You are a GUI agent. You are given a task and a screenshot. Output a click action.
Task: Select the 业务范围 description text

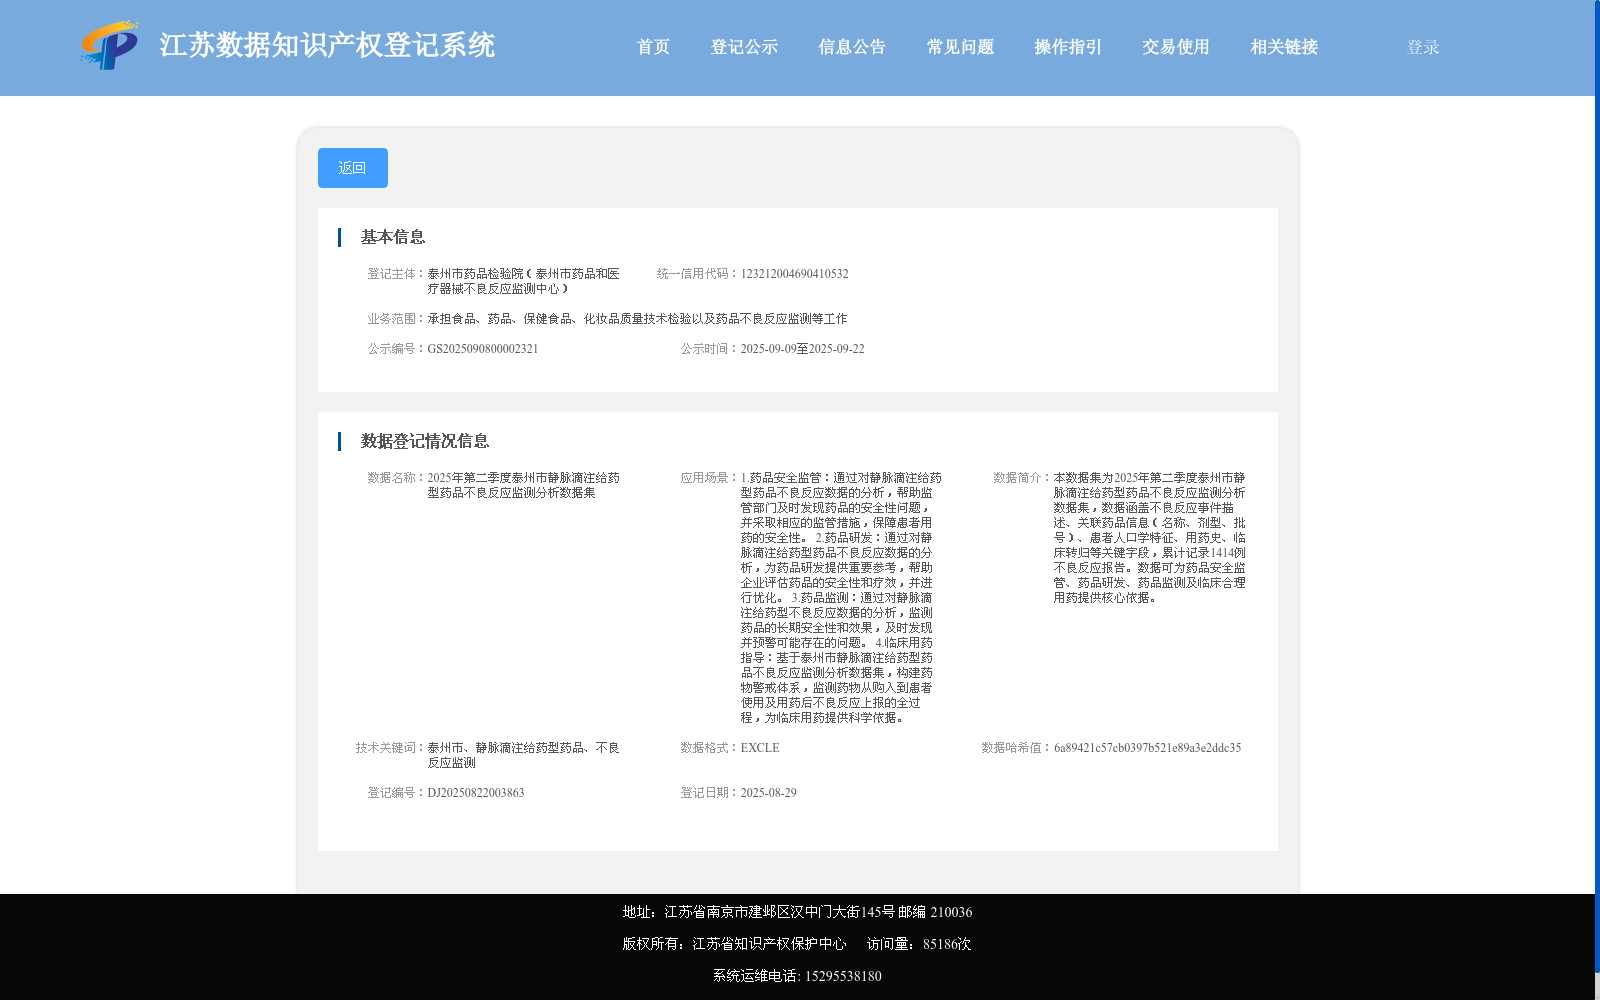coord(637,319)
